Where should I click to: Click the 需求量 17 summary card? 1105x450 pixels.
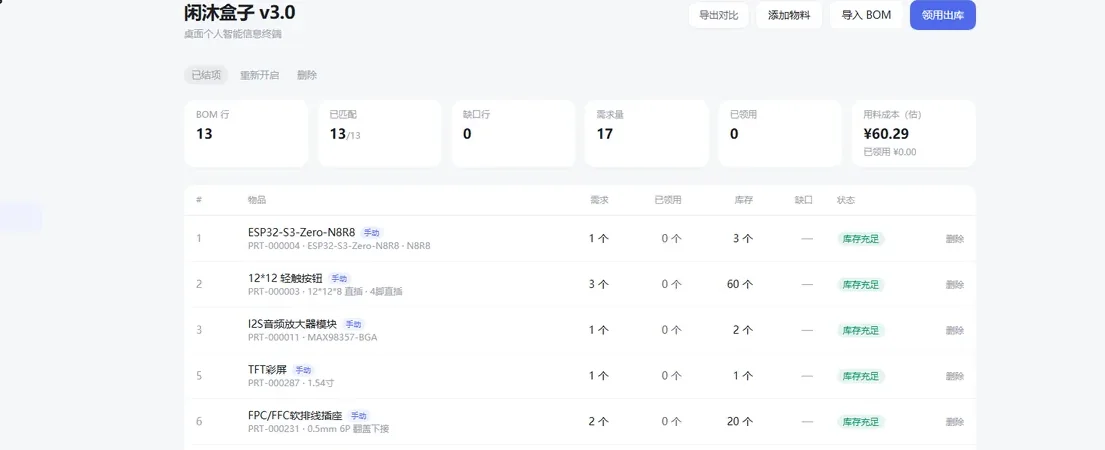(646, 133)
